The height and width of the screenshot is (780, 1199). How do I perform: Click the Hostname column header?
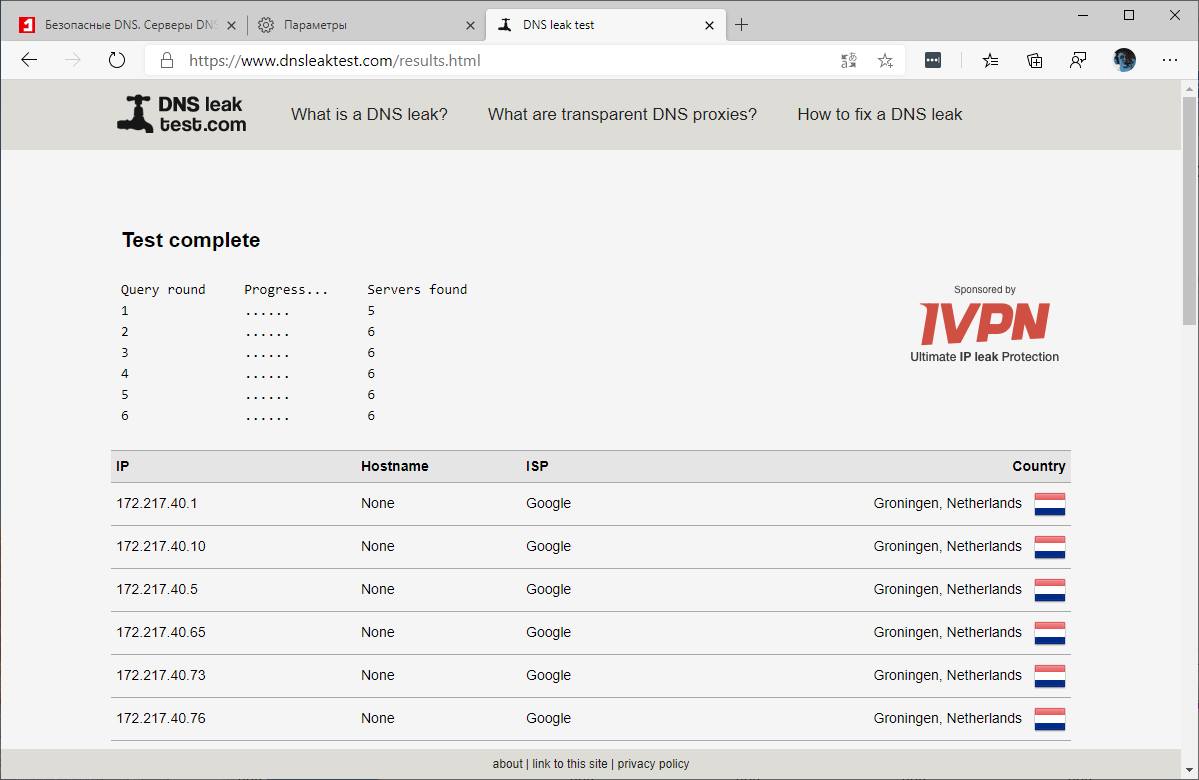(395, 466)
